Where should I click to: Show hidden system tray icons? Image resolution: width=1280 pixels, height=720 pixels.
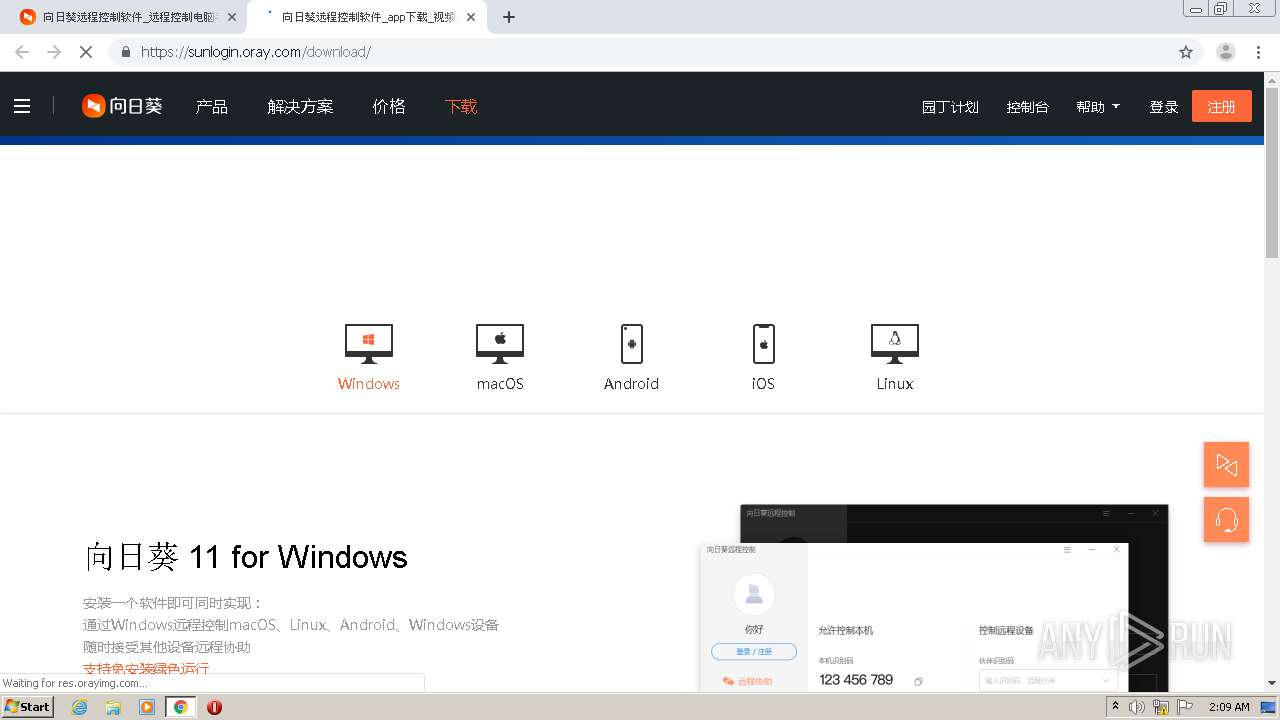pyautogui.click(x=1115, y=707)
